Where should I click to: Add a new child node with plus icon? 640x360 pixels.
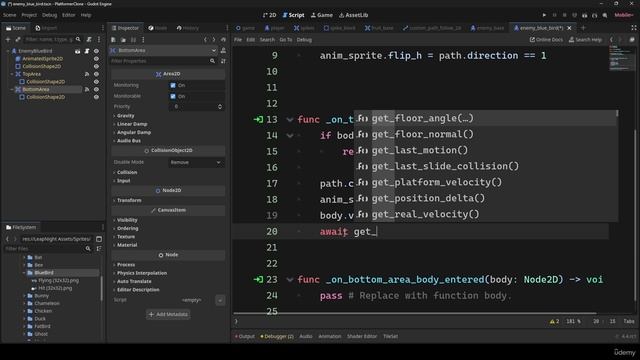click(x=8, y=40)
